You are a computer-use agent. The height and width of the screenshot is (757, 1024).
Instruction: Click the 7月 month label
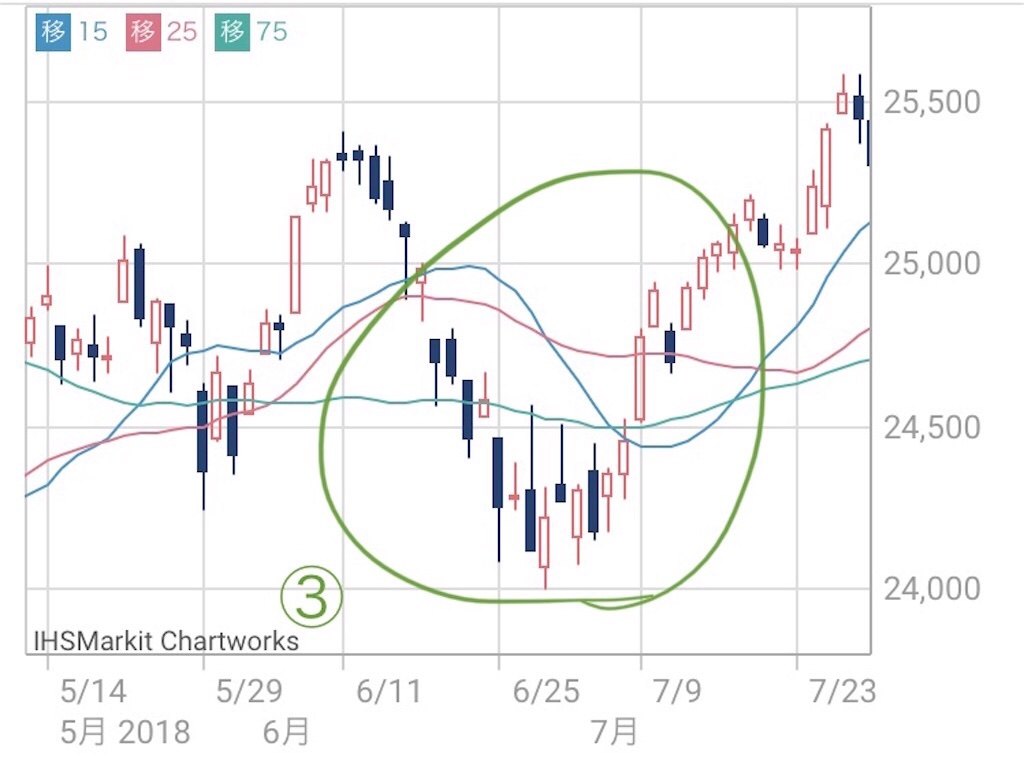(614, 732)
